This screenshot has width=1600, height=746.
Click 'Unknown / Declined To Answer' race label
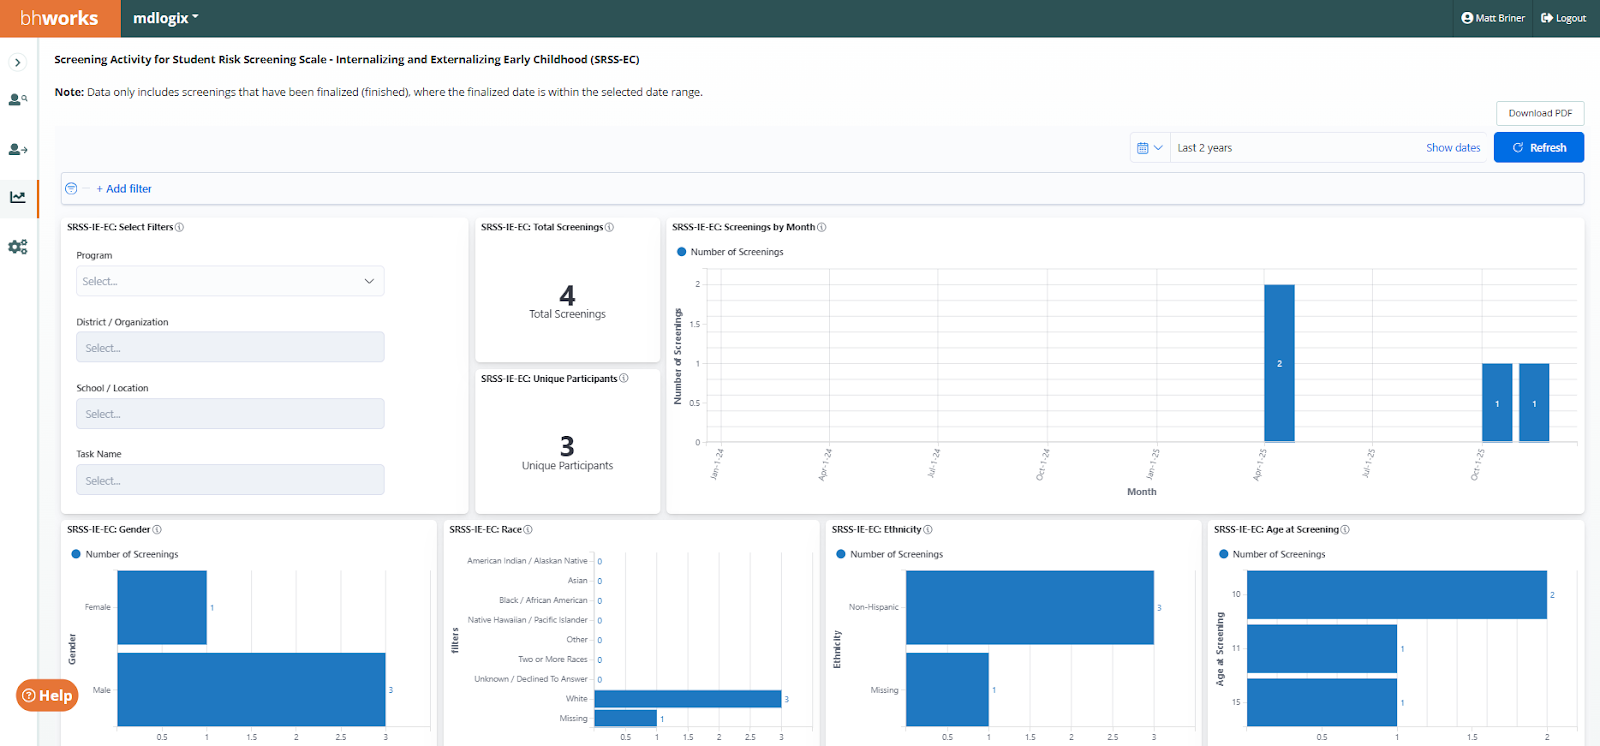click(531, 679)
